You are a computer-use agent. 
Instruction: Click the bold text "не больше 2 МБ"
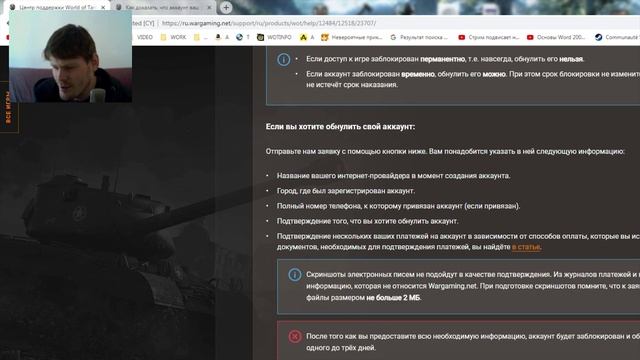point(393,298)
